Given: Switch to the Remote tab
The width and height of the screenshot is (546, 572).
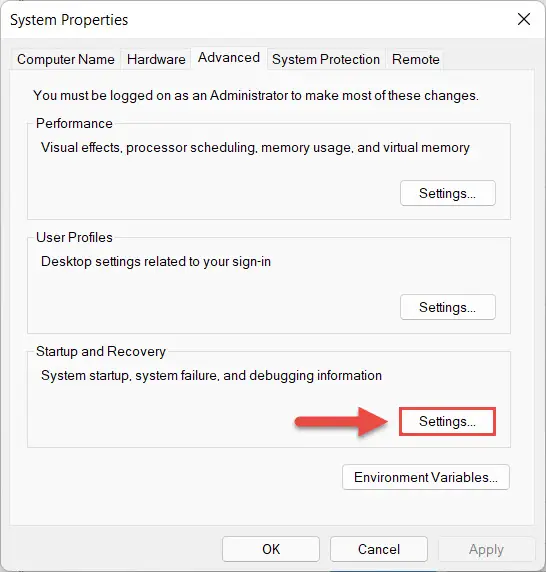Looking at the screenshot, I should 415,59.
